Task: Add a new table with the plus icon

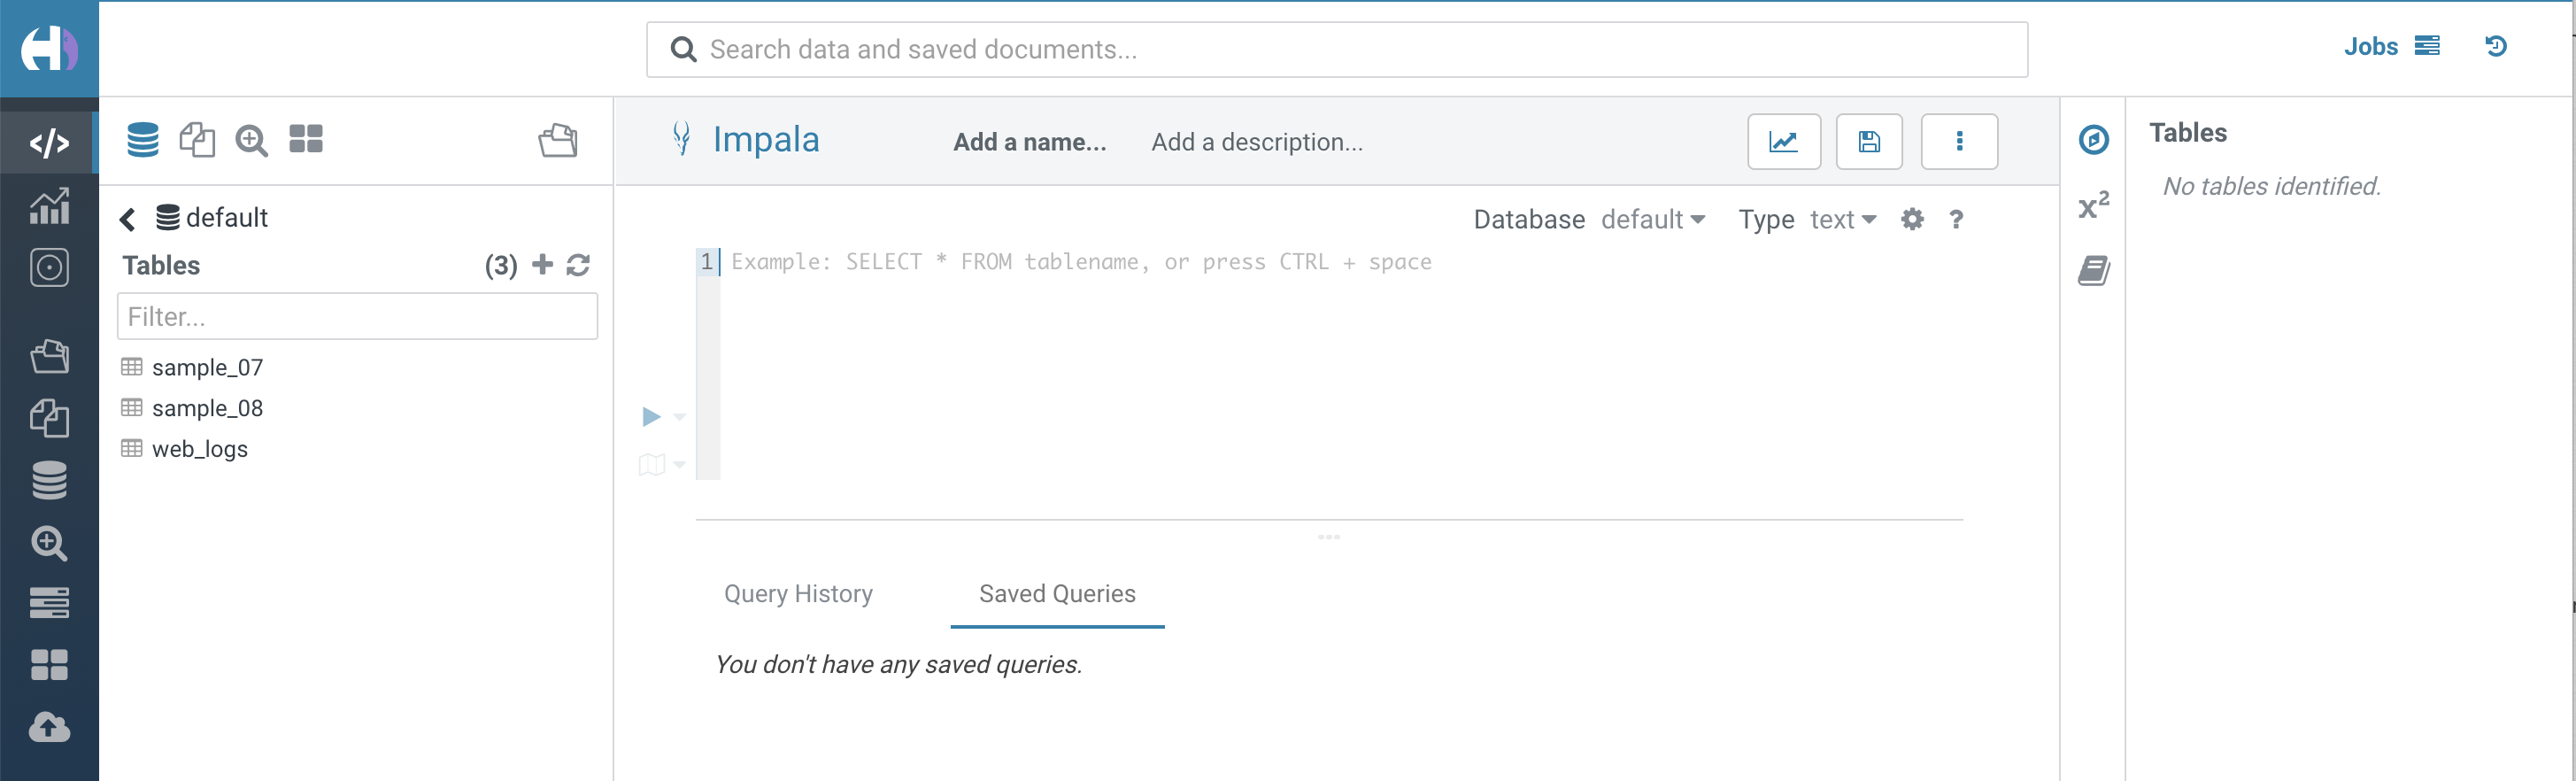Action: tap(542, 264)
